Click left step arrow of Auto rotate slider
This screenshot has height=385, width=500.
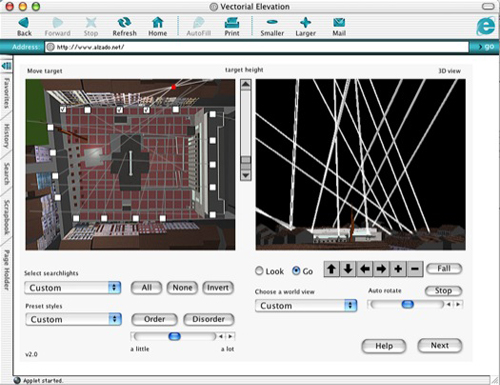[x=449, y=304]
